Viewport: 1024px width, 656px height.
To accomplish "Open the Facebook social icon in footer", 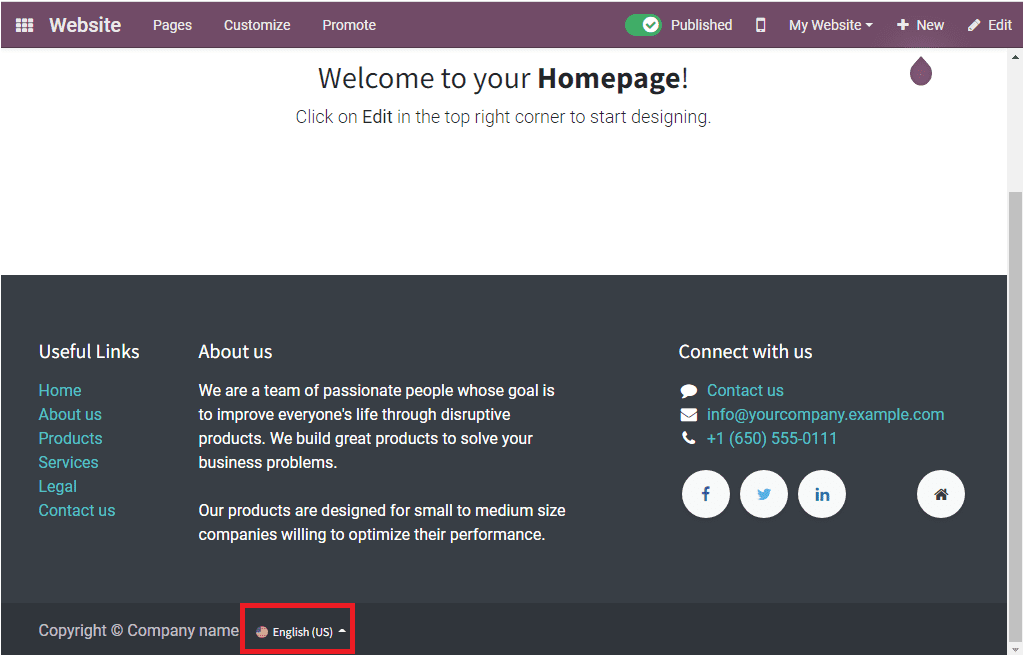I will [705, 493].
